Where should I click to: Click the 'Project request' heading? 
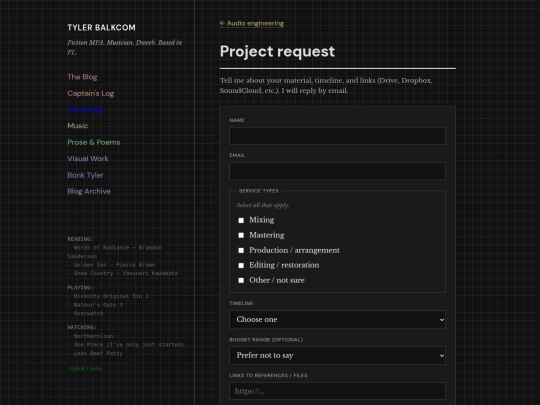point(277,52)
